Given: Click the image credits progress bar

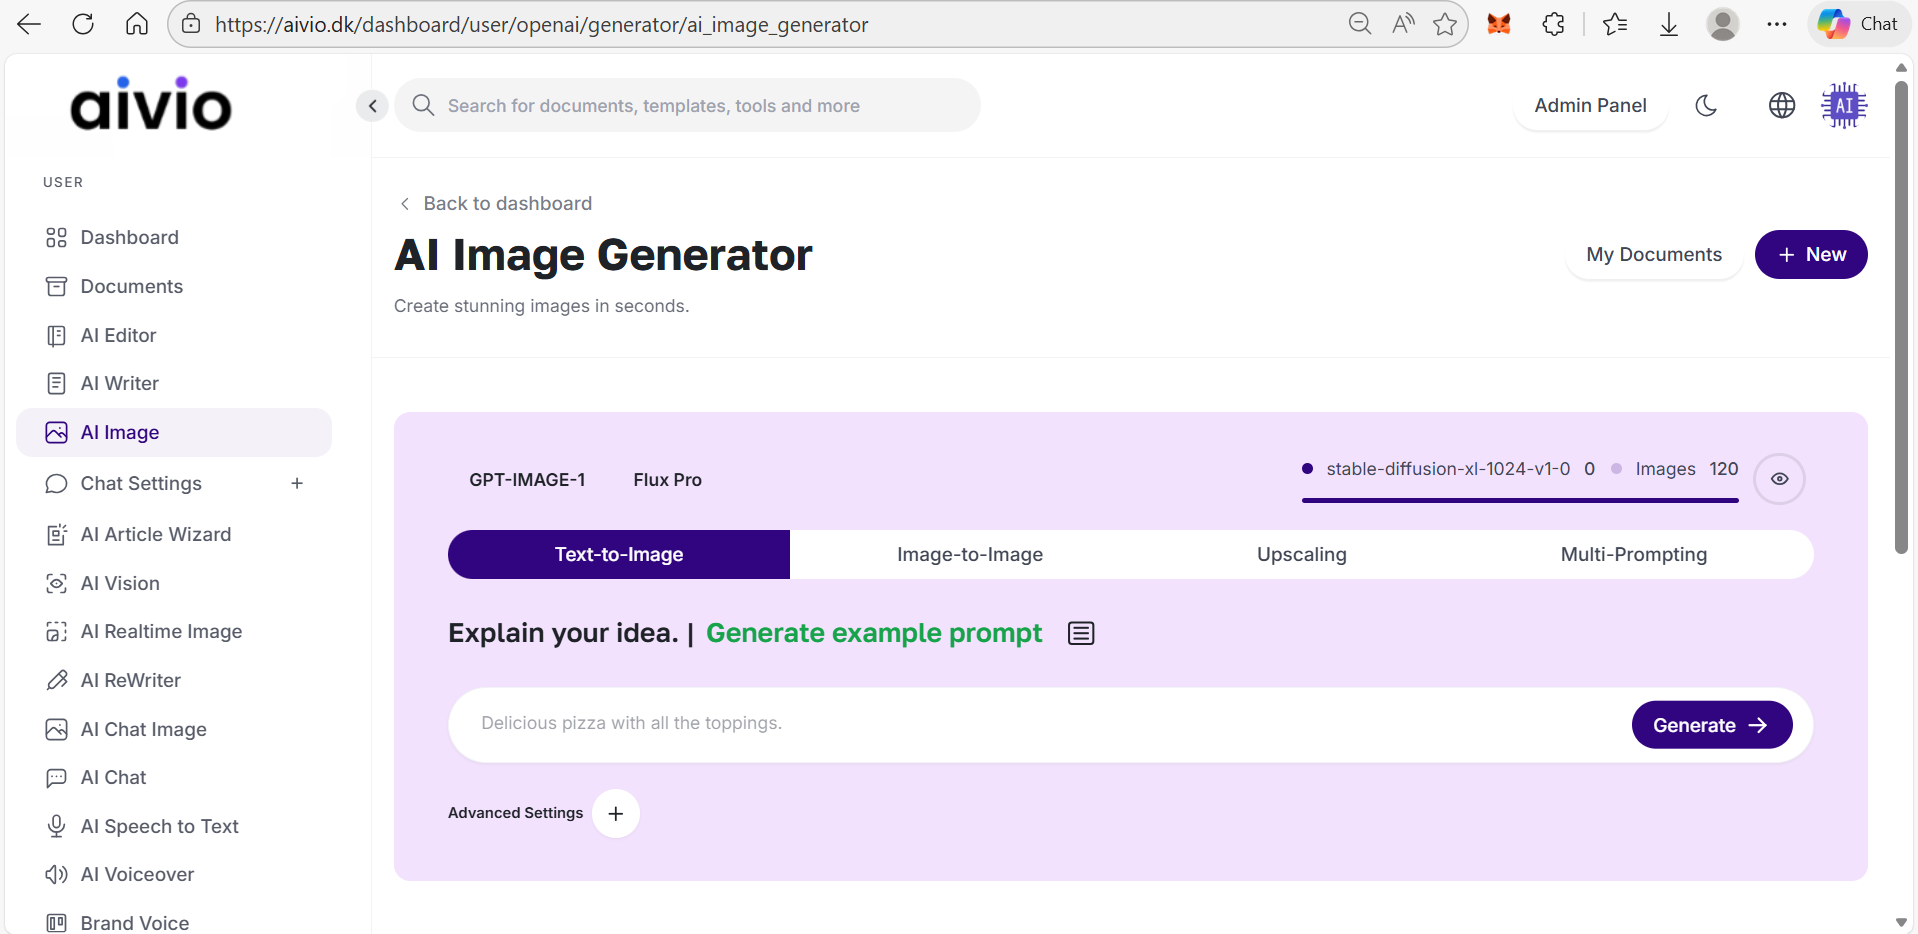Looking at the screenshot, I should [x=1519, y=500].
